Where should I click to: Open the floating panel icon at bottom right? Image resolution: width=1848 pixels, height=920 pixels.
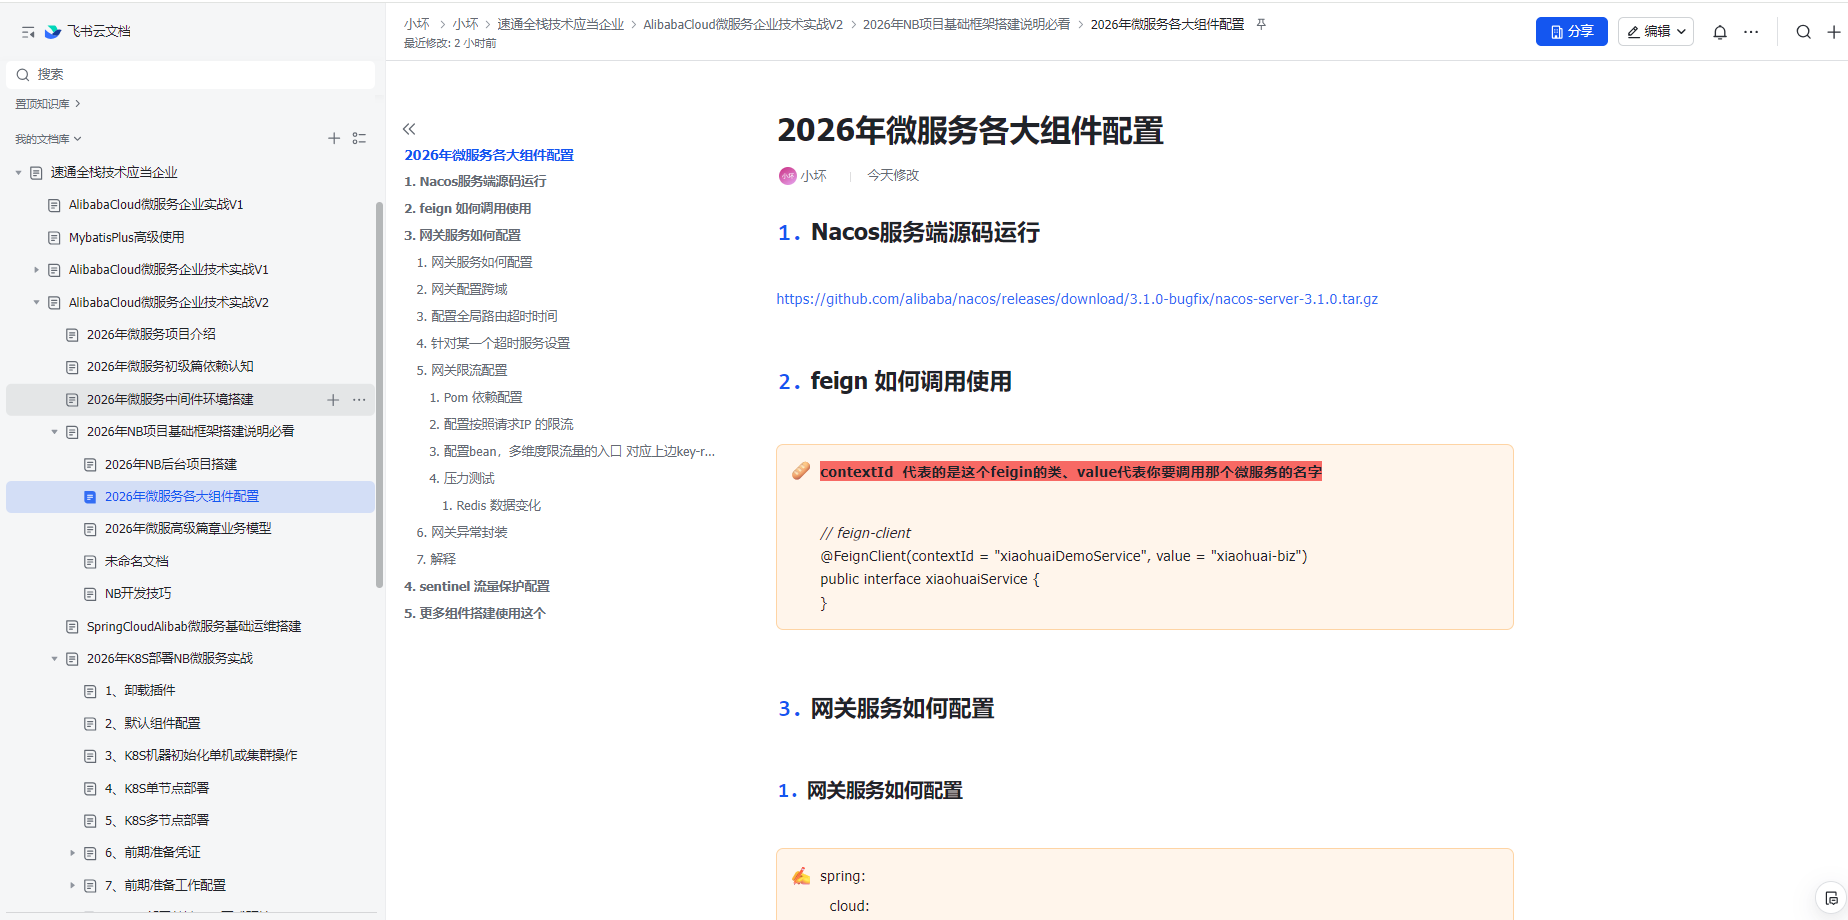(x=1830, y=897)
